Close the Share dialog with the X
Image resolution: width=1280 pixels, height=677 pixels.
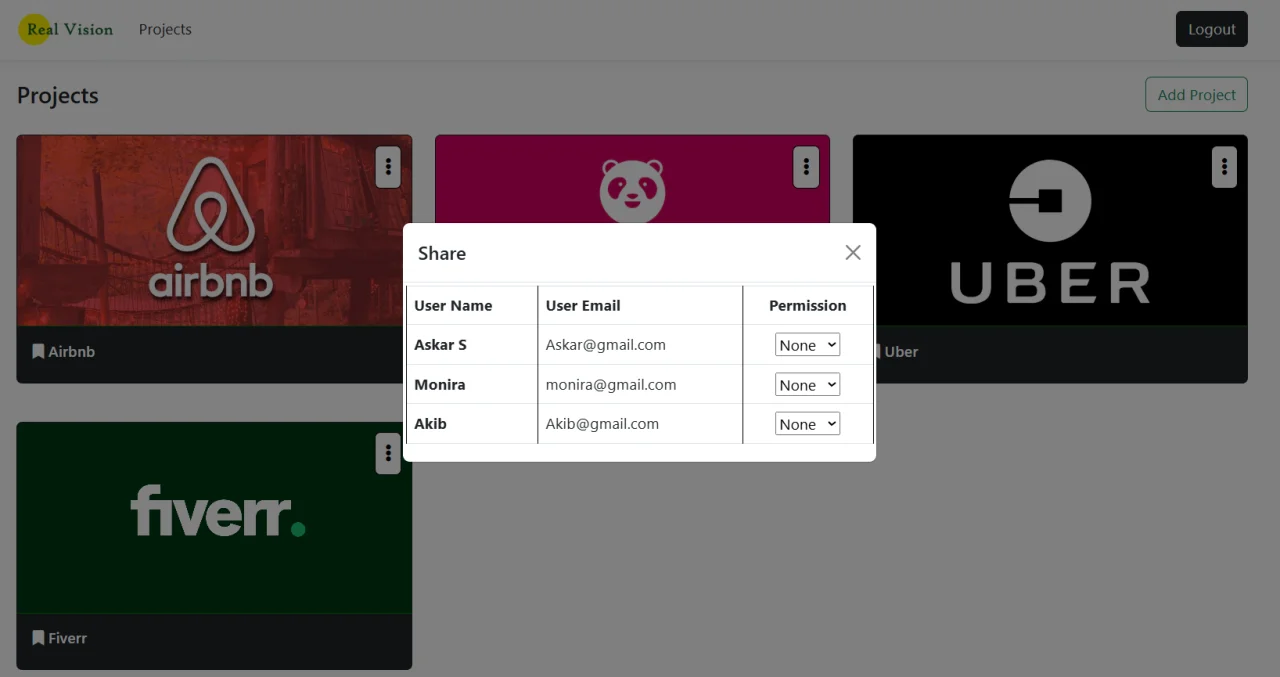pyautogui.click(x=853, y=253)
